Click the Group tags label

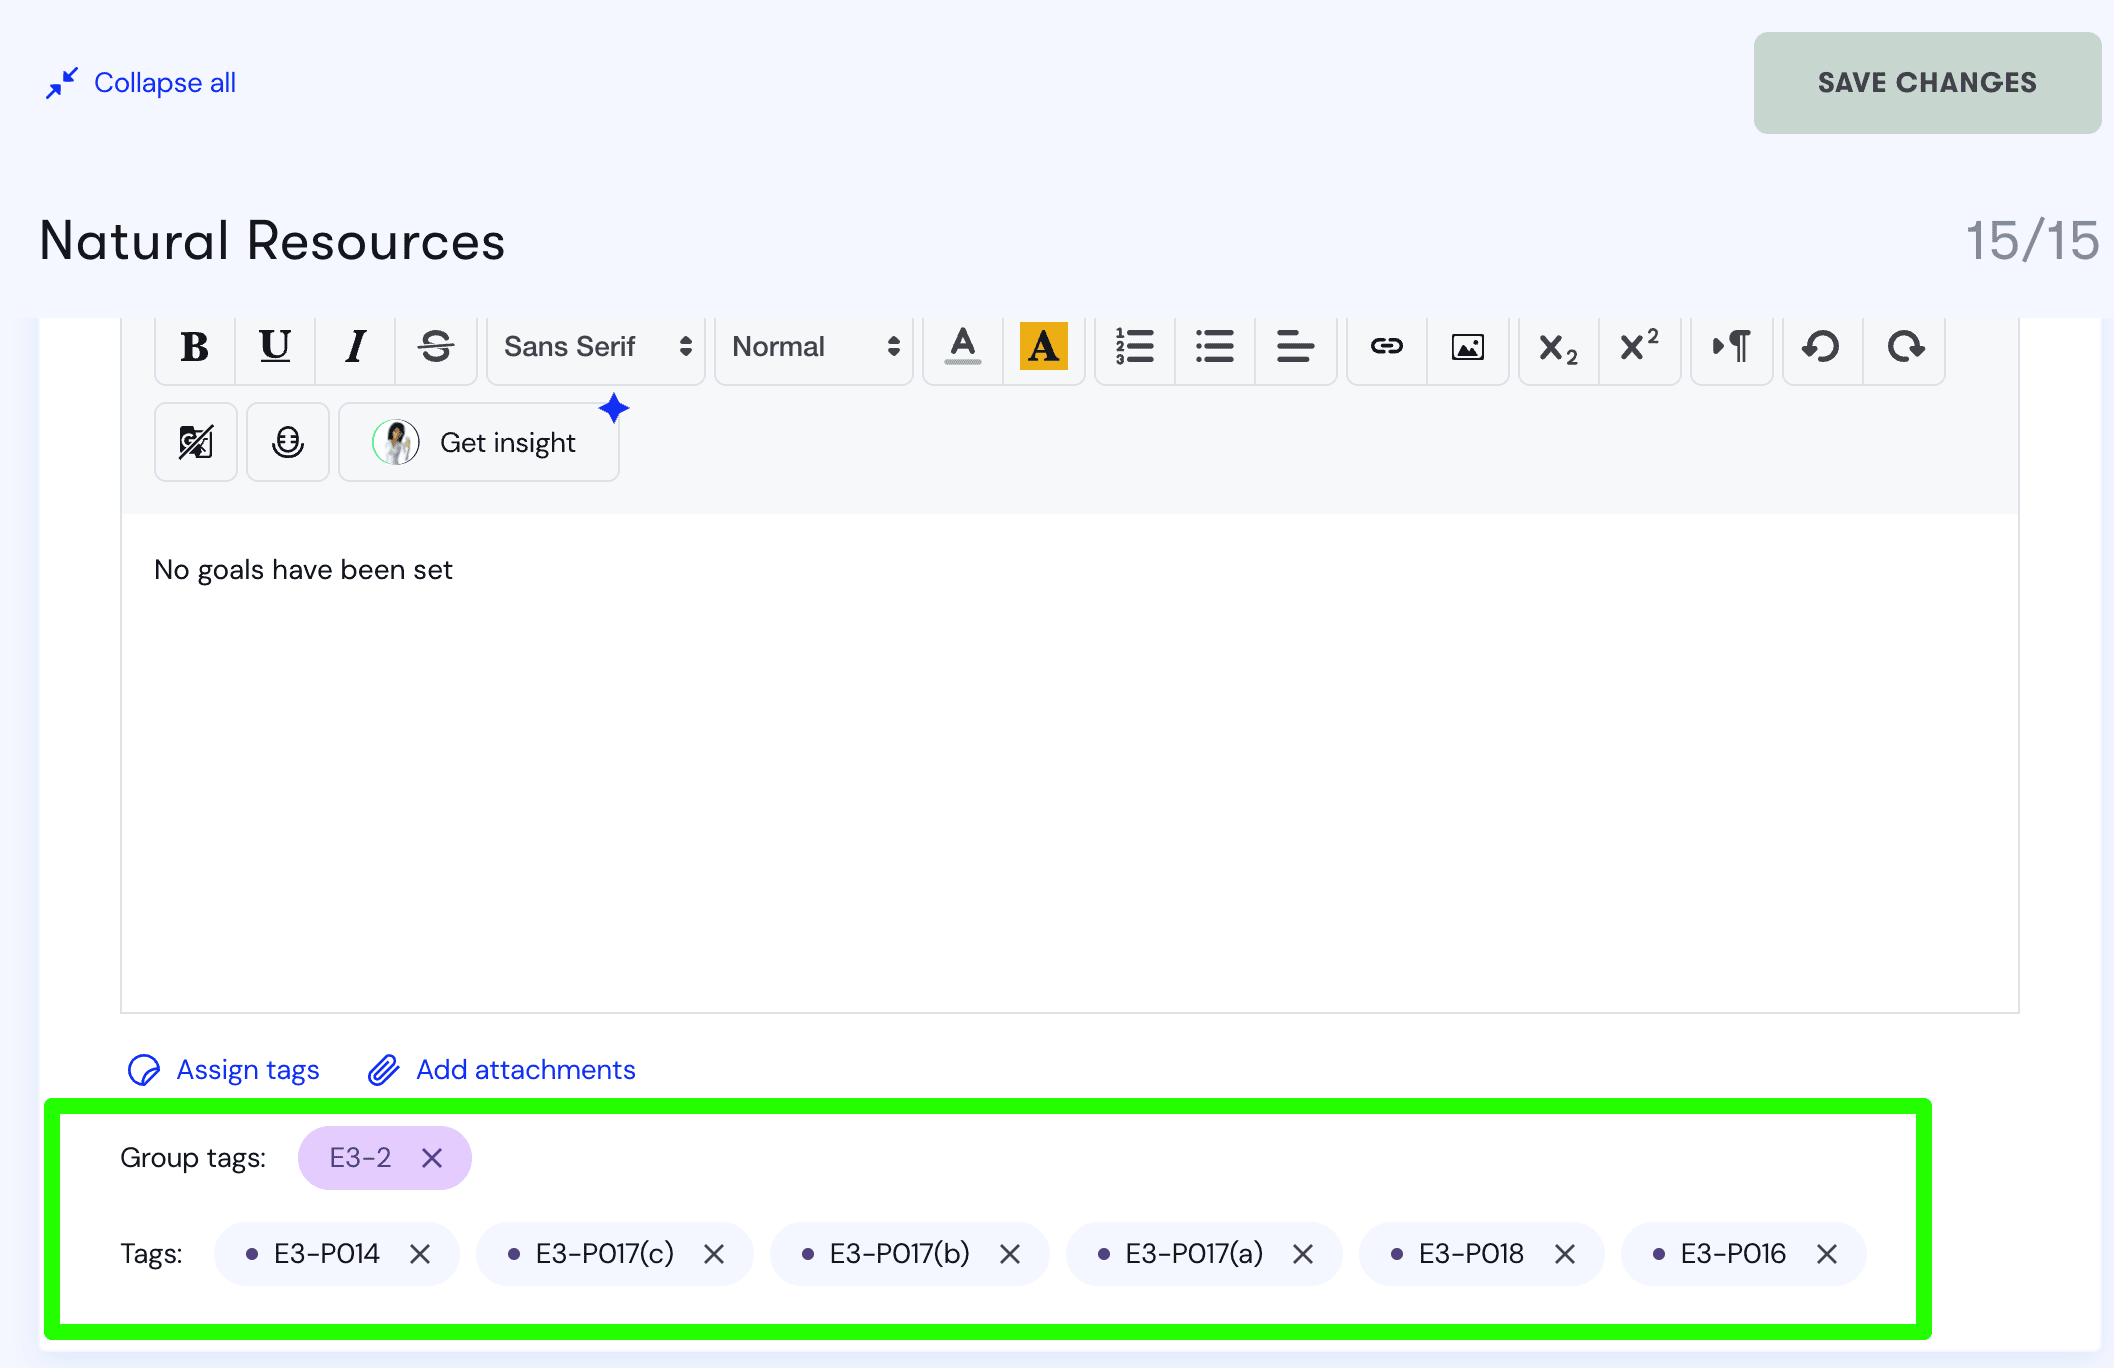[x=193, y=1158]
